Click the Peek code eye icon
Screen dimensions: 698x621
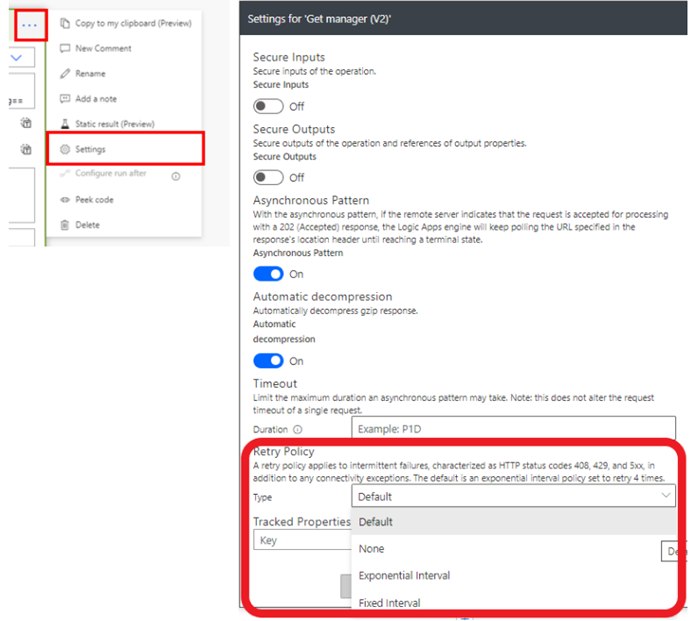pyautogui.click(x=65, y=200)
